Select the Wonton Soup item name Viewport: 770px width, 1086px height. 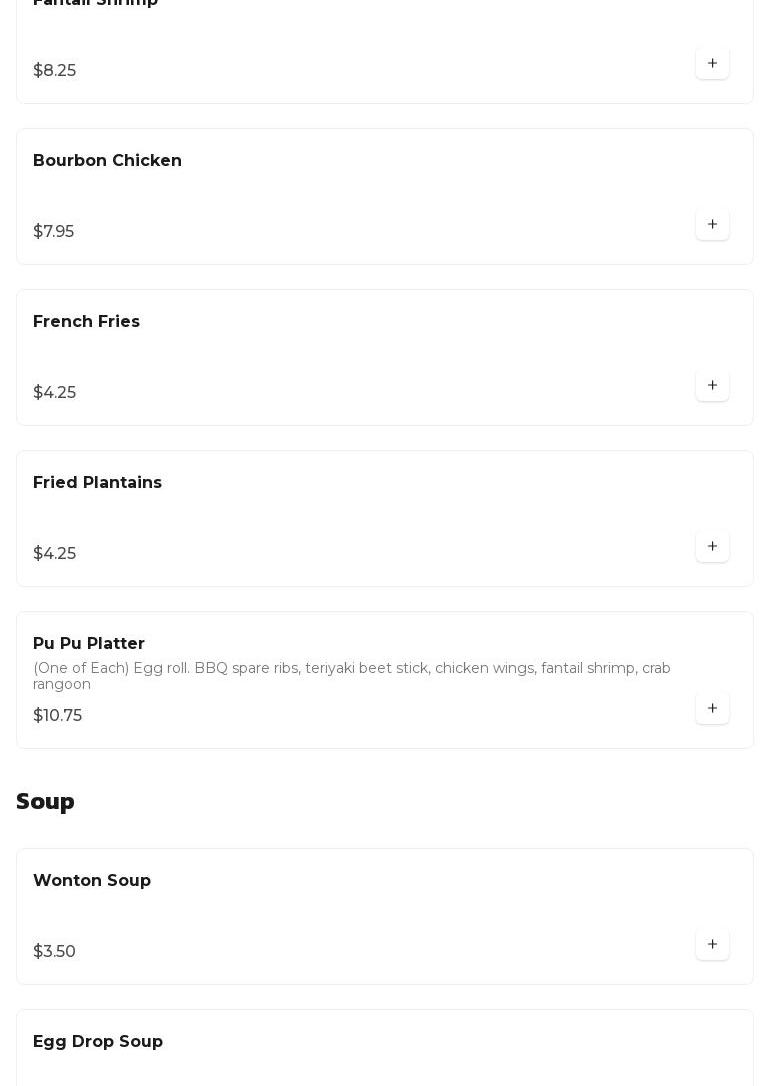(92, 881)
